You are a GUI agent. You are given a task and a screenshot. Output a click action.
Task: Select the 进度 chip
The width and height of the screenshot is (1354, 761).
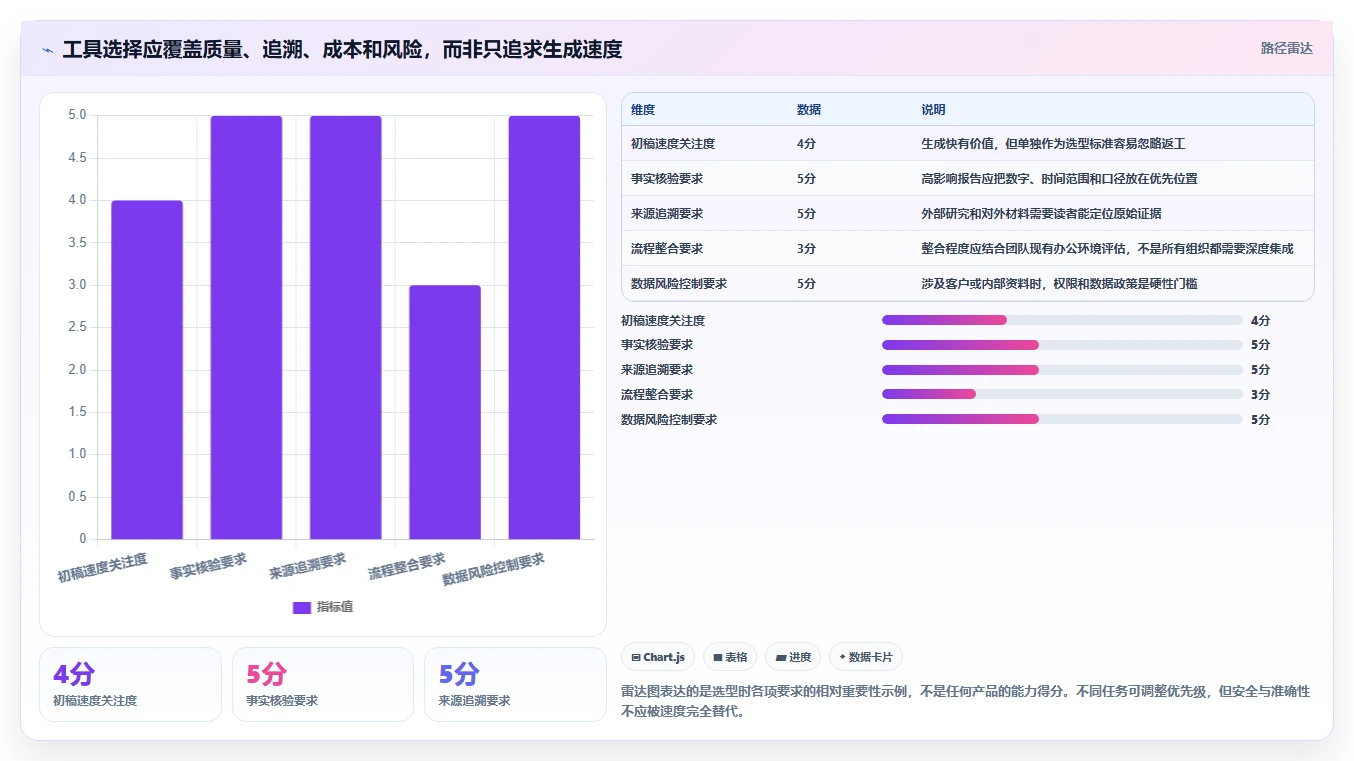point(793,657)
